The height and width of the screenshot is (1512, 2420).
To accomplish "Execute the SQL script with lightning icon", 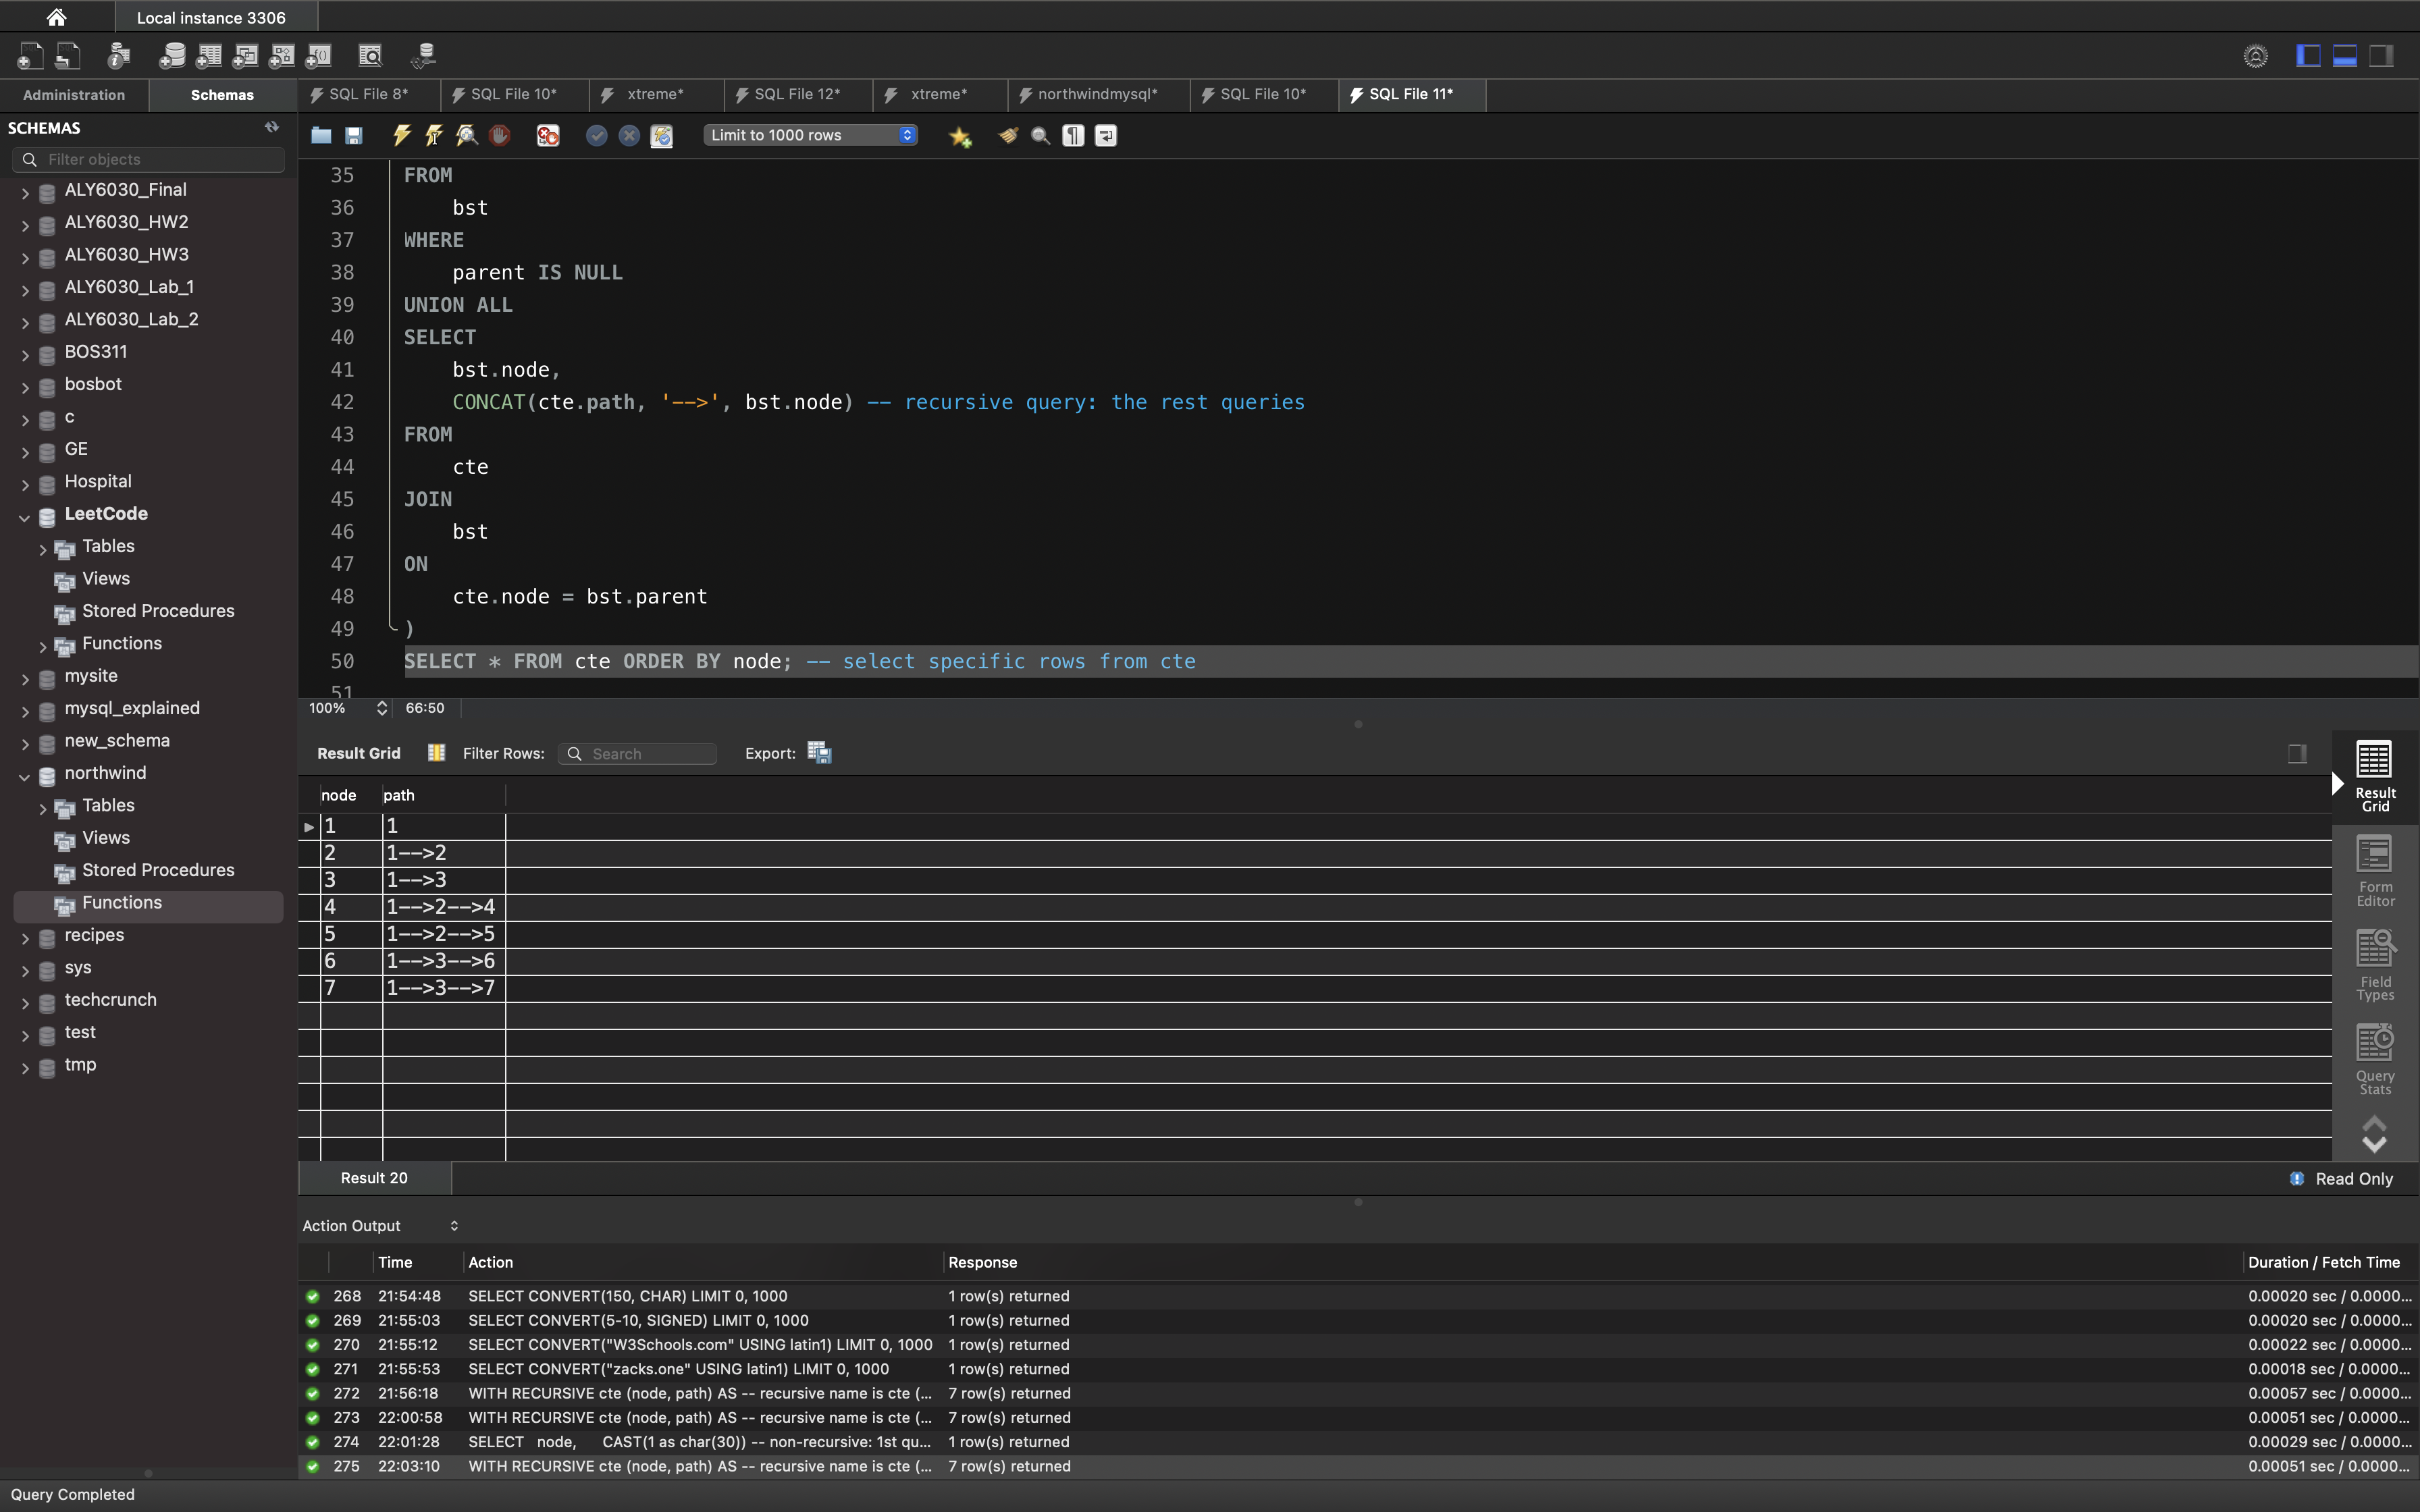I will tap(402, 135).
